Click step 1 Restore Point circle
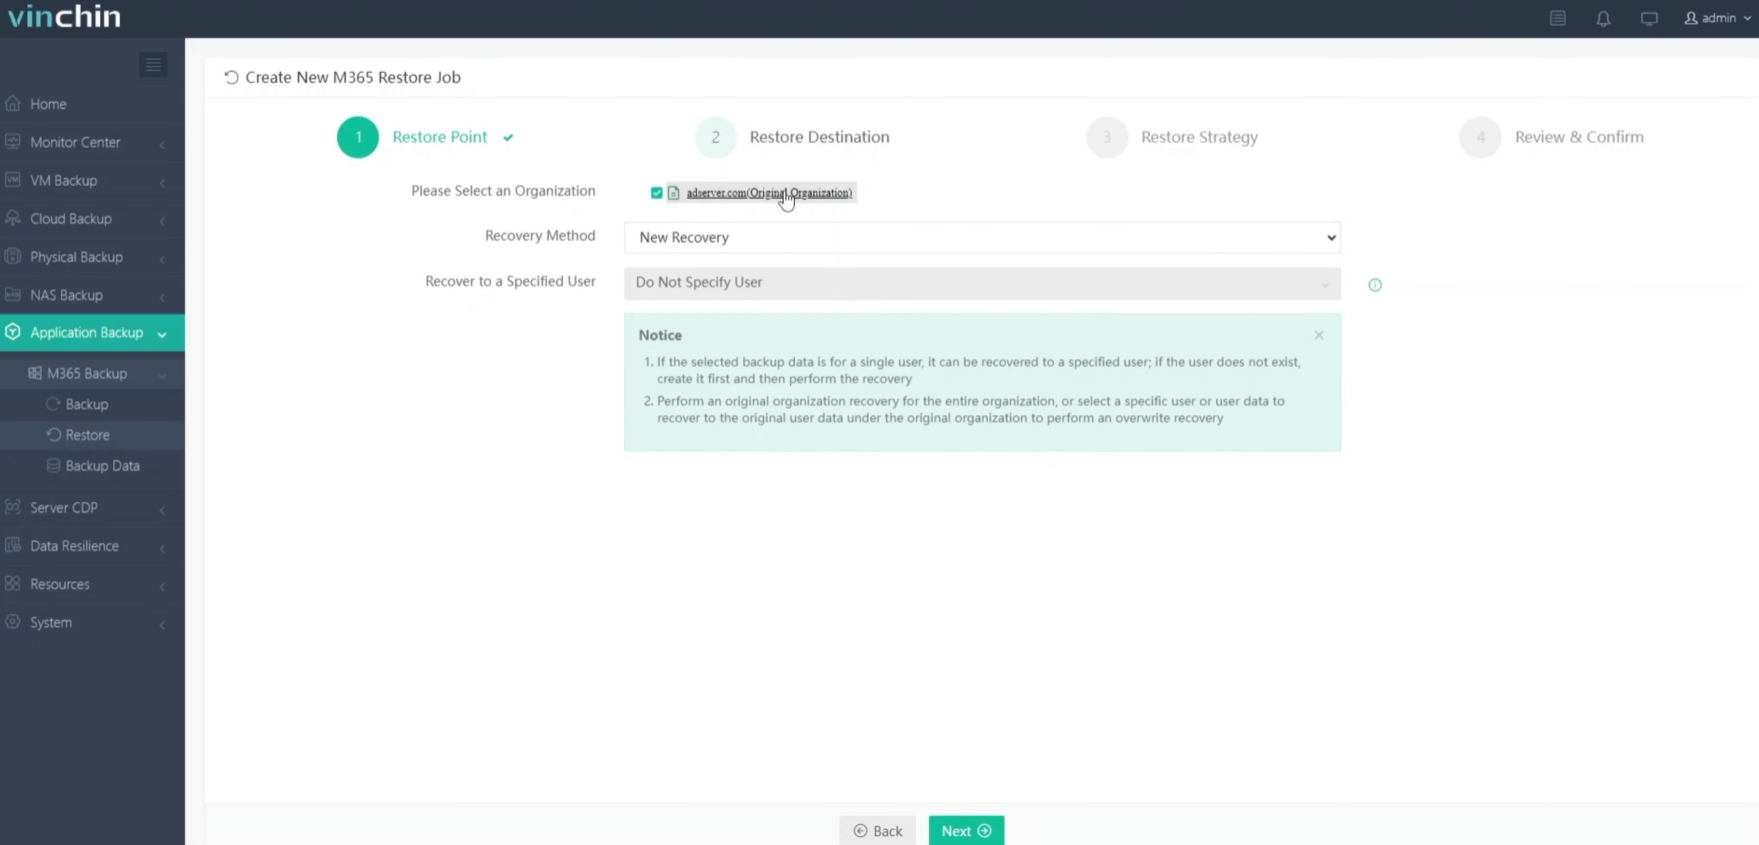The width and height of the screenshot is (1759, 845). point(358,137)
